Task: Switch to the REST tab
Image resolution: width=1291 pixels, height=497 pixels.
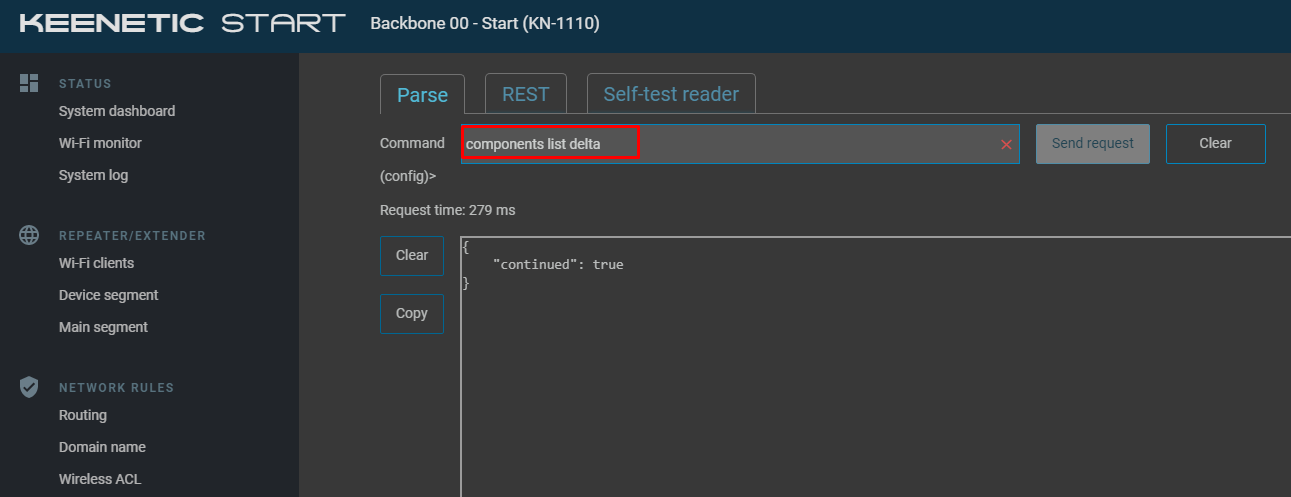Action: 525,93
